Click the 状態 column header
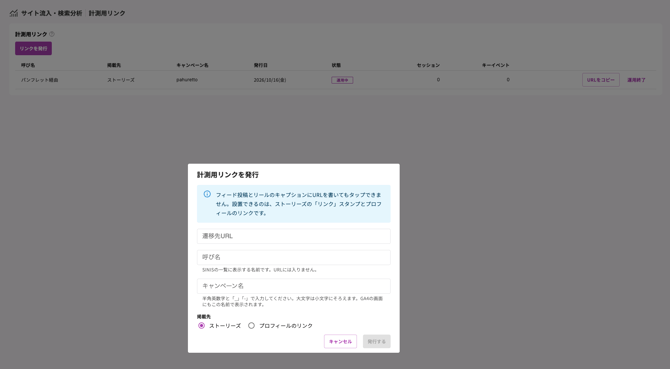Screen dimensions: 670x369 point(336,65)
